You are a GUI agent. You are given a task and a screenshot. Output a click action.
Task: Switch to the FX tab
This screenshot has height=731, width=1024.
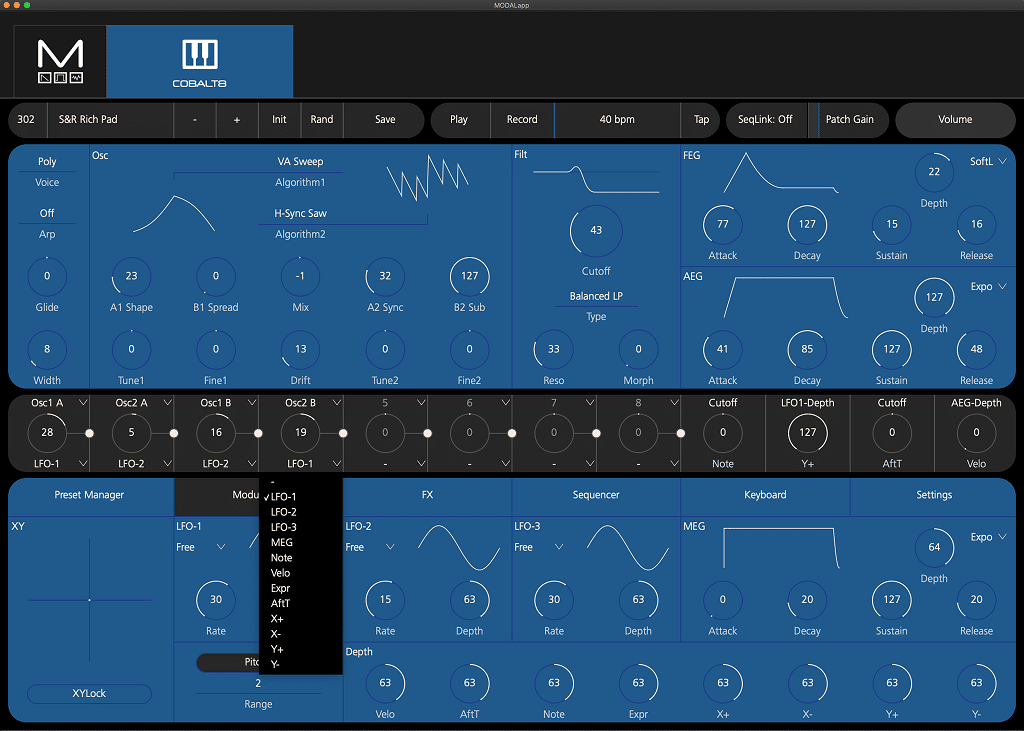point(427,495)
